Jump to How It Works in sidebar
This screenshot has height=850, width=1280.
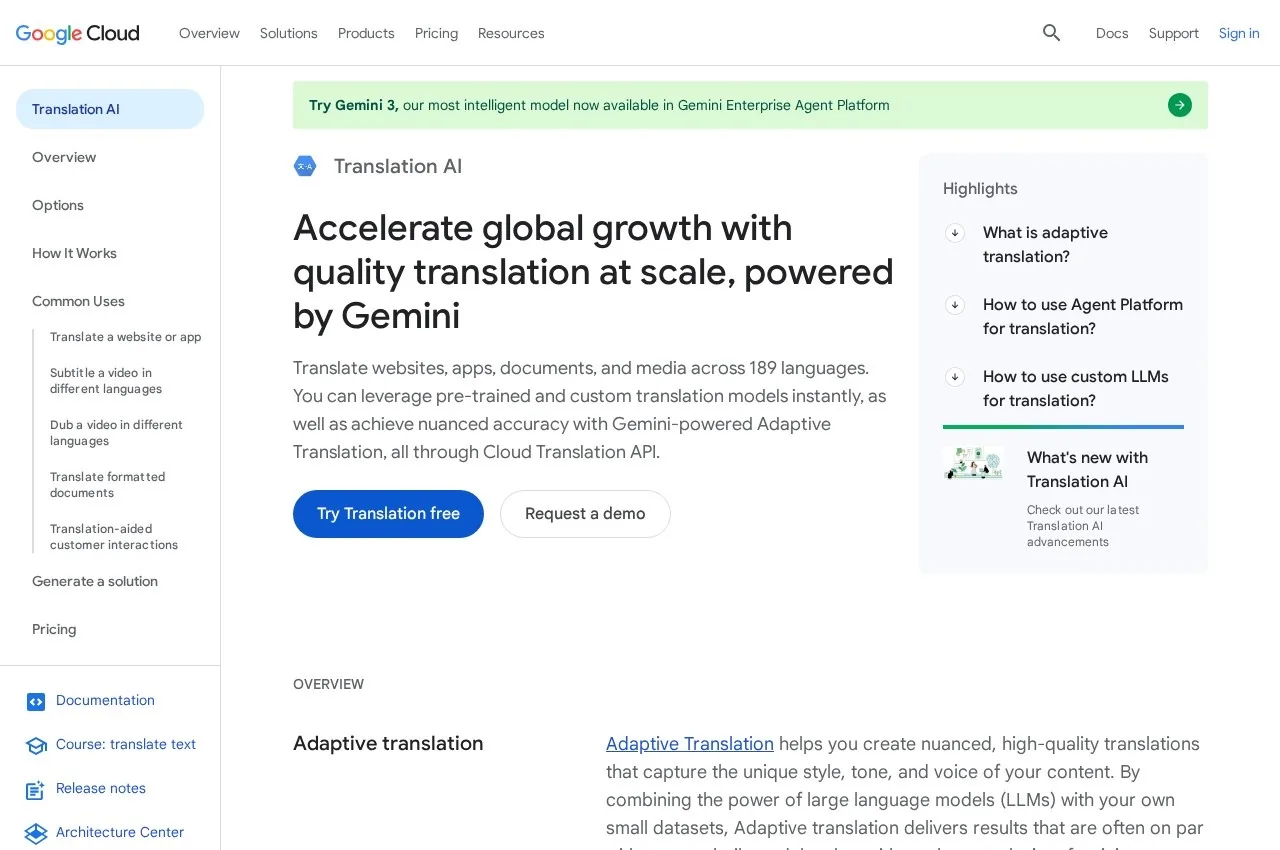[74, 253]
